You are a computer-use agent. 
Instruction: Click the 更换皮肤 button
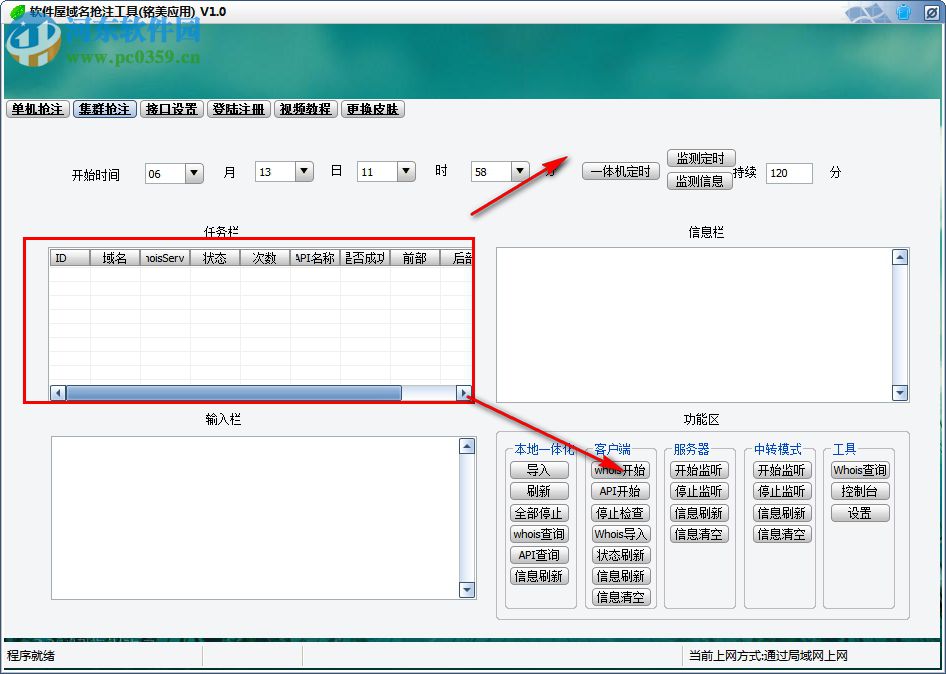(x=371, y=109)
